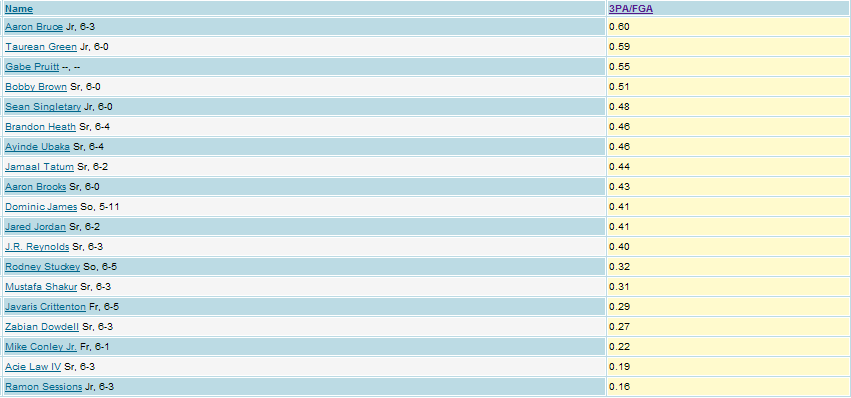Viewport: 851px width, 398px height.
Task: Click the Javaris Crittenton link
Action: point(46,307)
